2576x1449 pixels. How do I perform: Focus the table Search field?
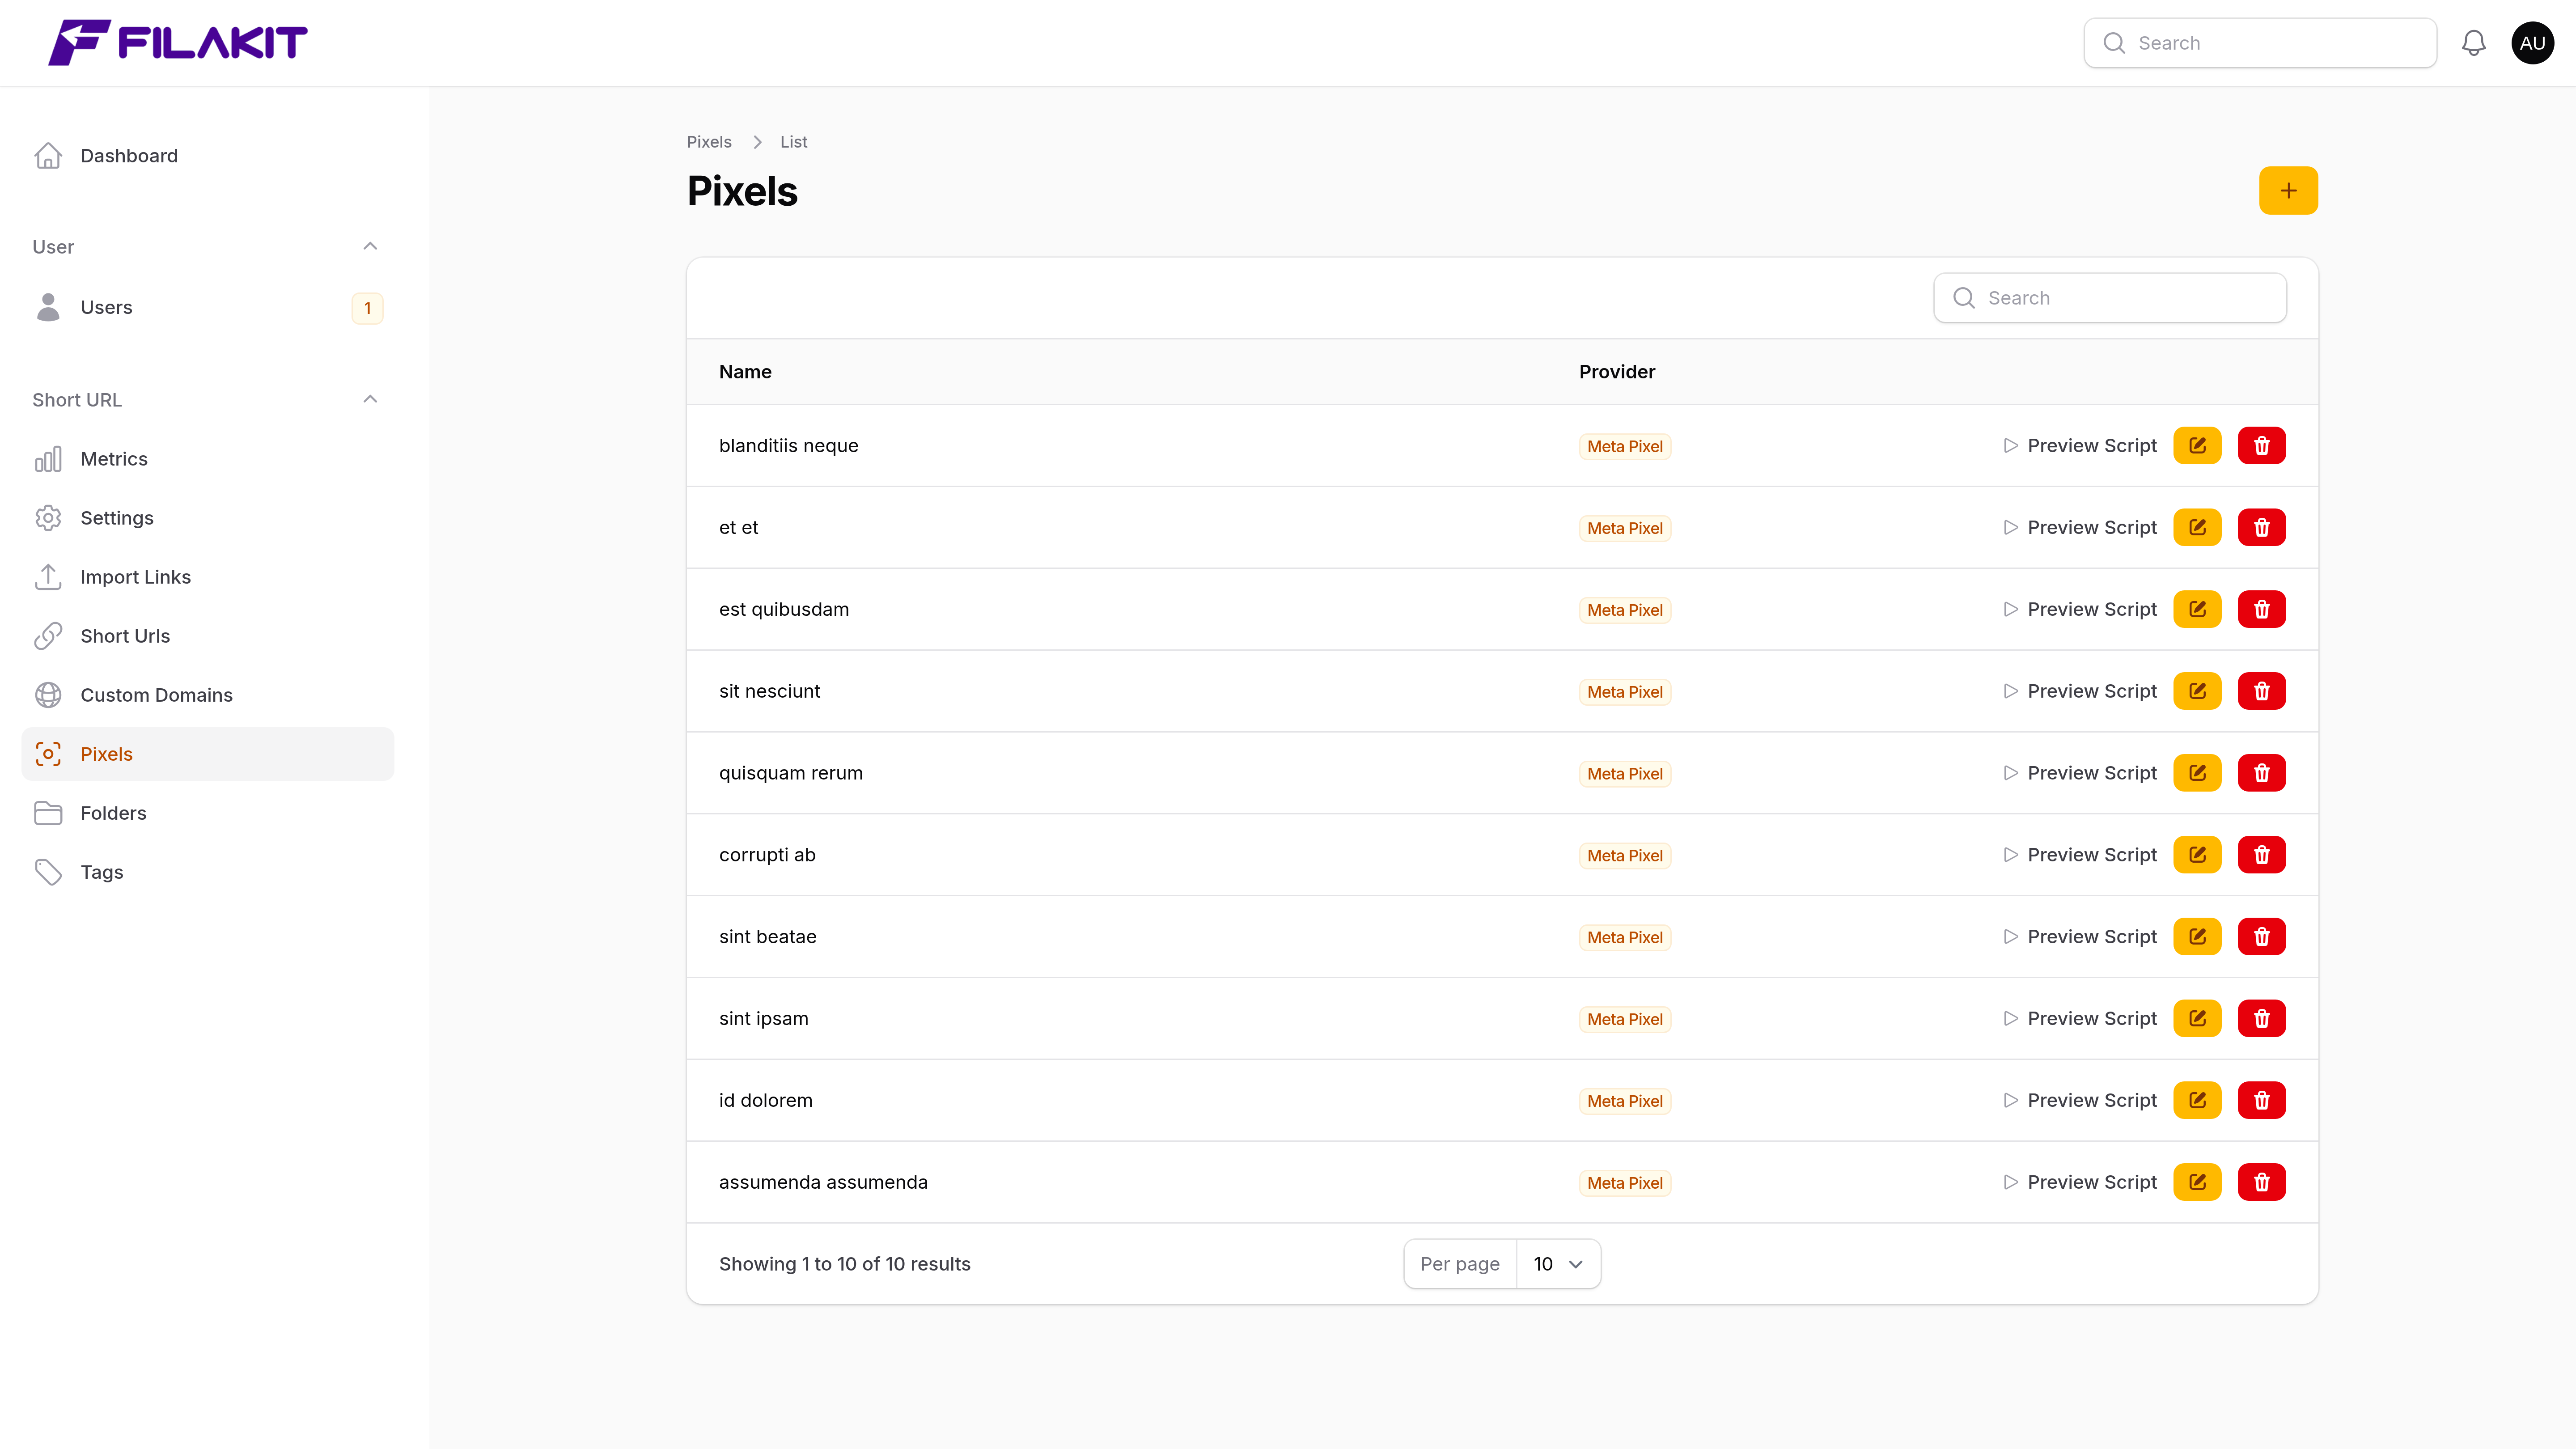[x=2110, y=298]
